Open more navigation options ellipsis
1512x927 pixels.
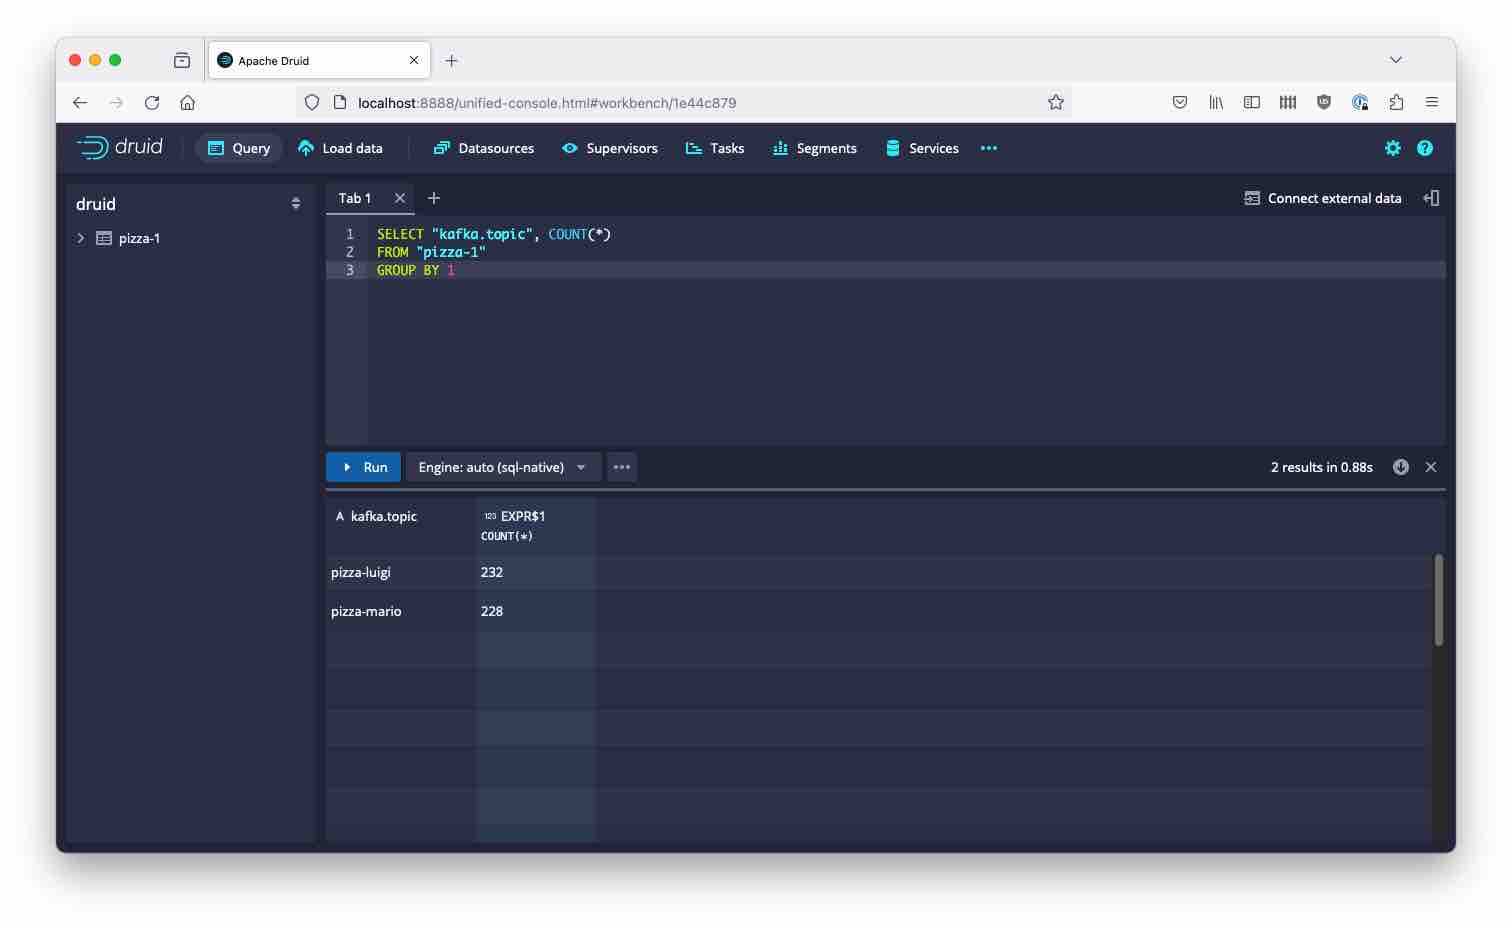point(988,148)
